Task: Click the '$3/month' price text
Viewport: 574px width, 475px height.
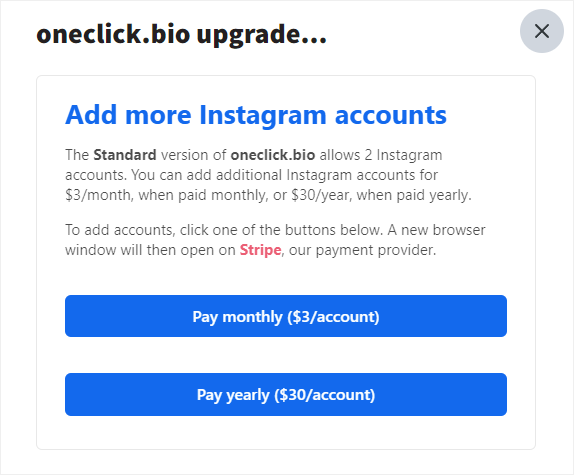Action: tap(99, 195)
